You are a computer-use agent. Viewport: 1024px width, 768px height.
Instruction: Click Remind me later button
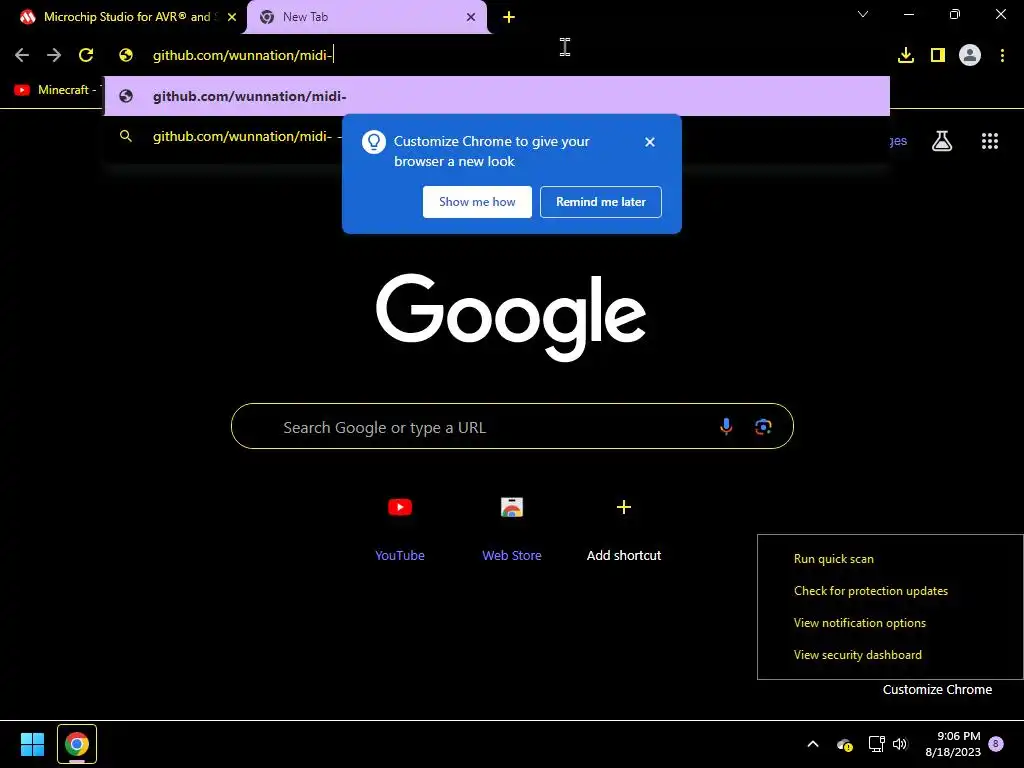coord(601,202)
